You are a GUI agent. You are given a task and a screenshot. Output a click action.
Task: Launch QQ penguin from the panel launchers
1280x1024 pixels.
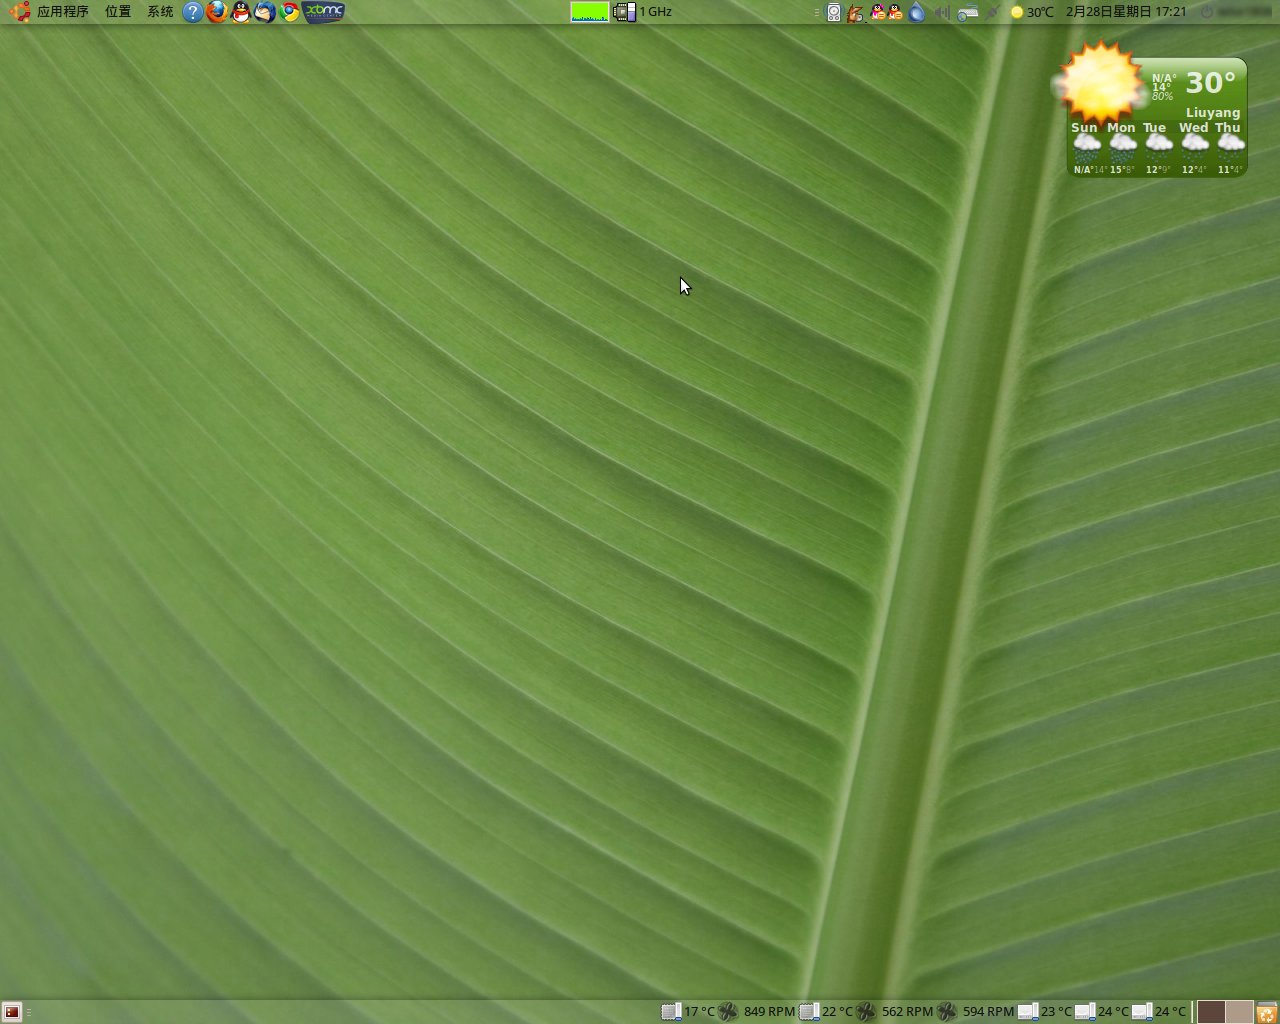point(241,12)
